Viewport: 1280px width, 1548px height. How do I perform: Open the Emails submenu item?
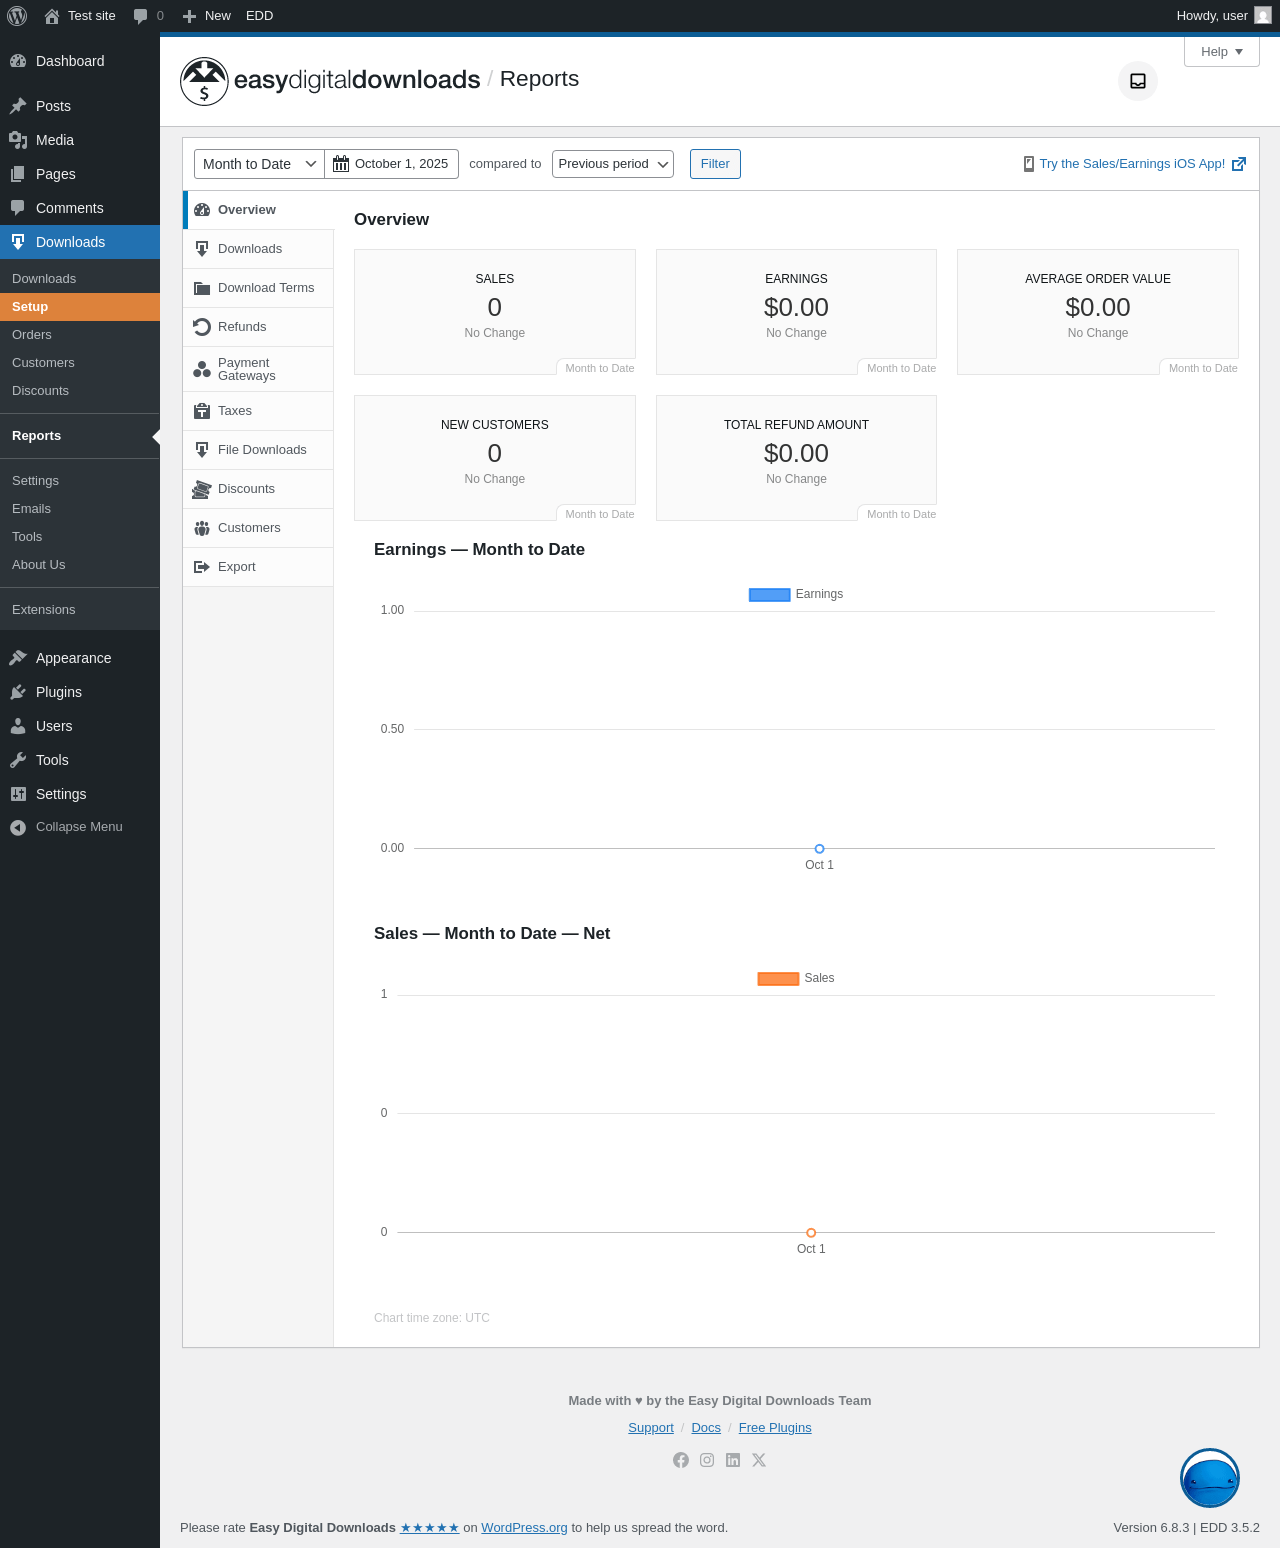80,509
